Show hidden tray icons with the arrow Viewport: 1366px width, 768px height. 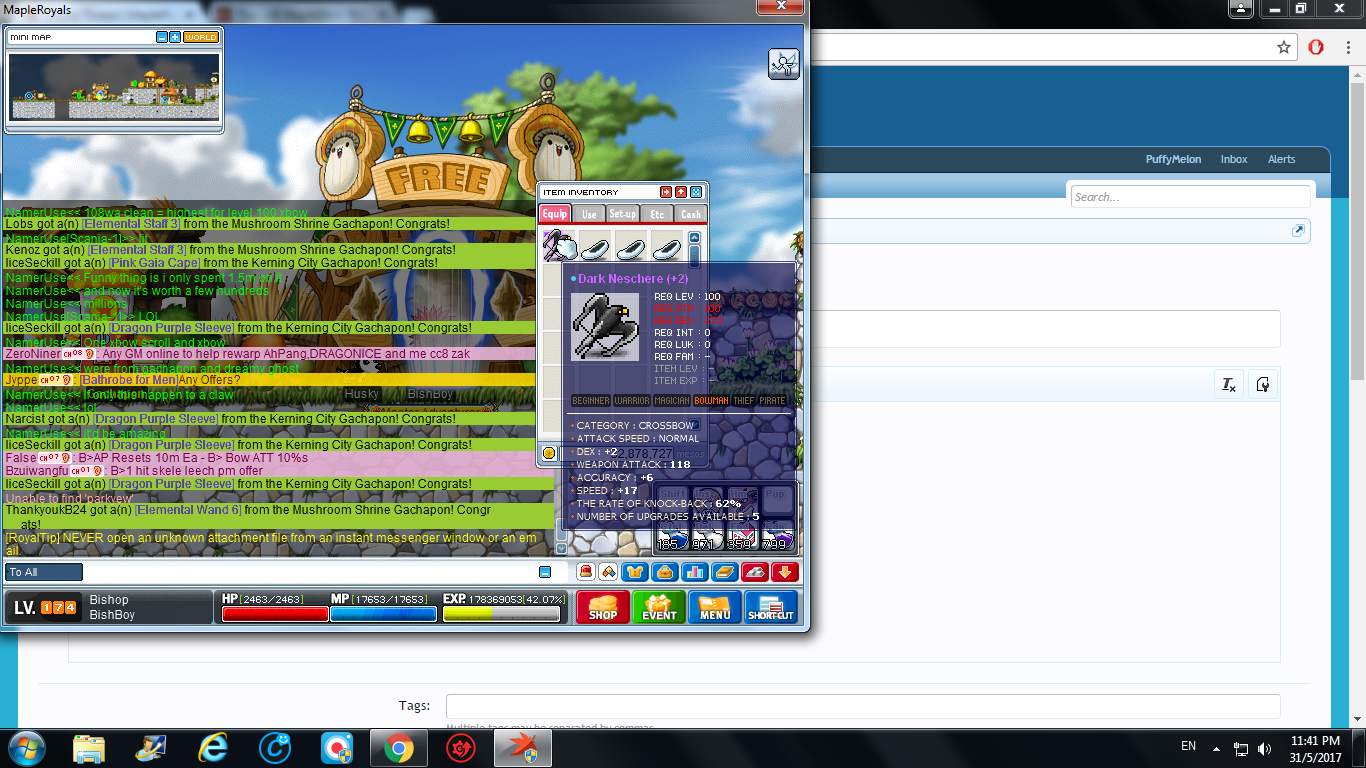(1216, 747)
